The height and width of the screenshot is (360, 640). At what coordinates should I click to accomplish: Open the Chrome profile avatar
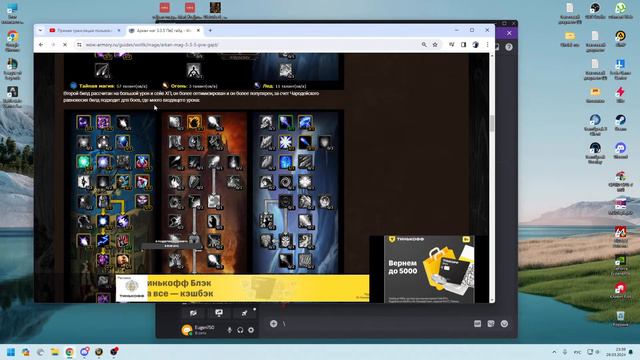[475, 44]
